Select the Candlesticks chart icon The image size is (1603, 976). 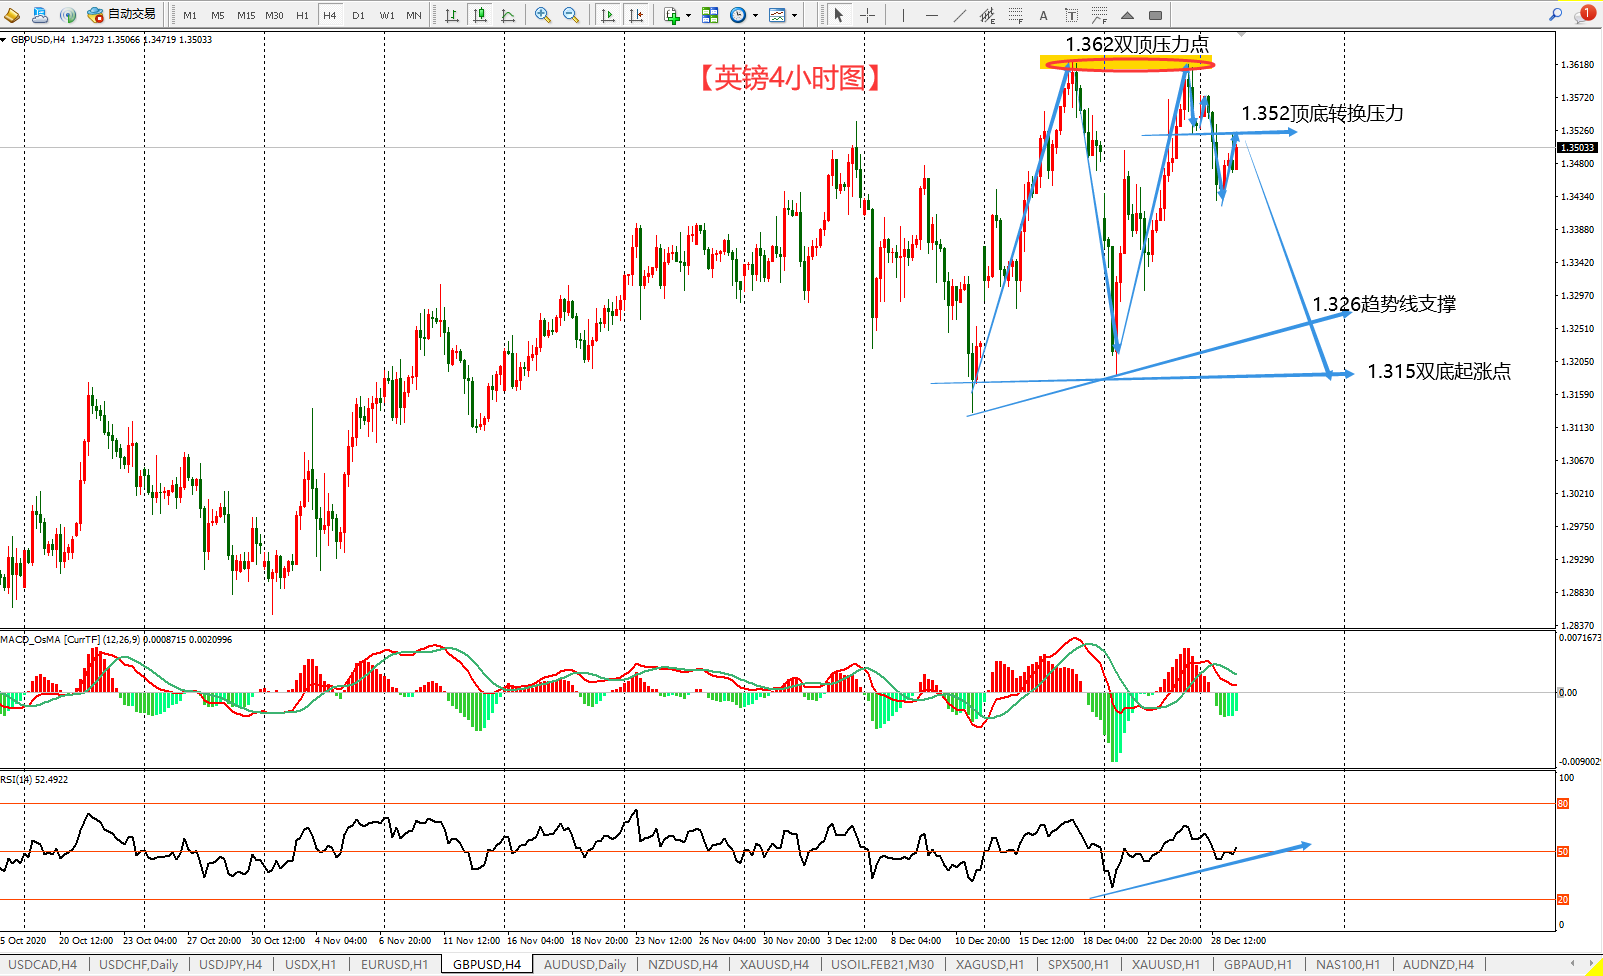pos(480,15)
